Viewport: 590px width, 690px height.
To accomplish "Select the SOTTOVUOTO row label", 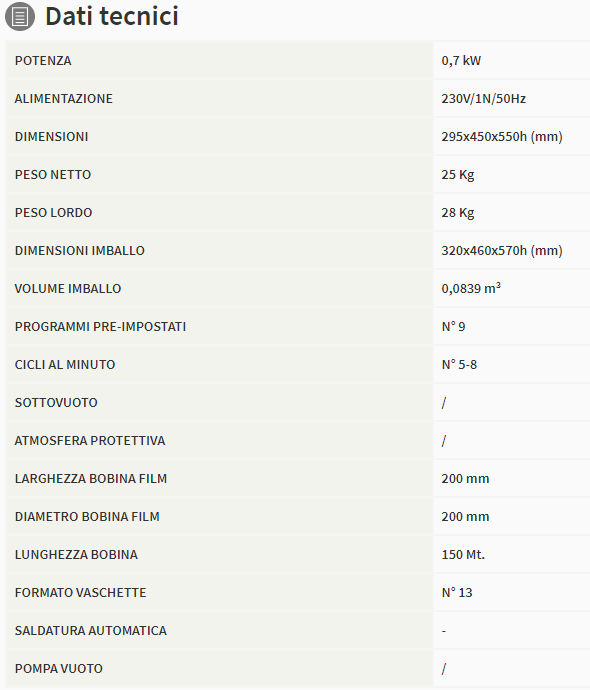I will [x=56, y=403].
